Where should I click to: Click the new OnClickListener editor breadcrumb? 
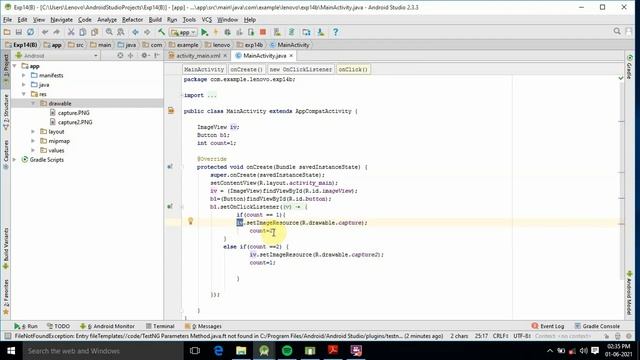(x=300, y=69)
